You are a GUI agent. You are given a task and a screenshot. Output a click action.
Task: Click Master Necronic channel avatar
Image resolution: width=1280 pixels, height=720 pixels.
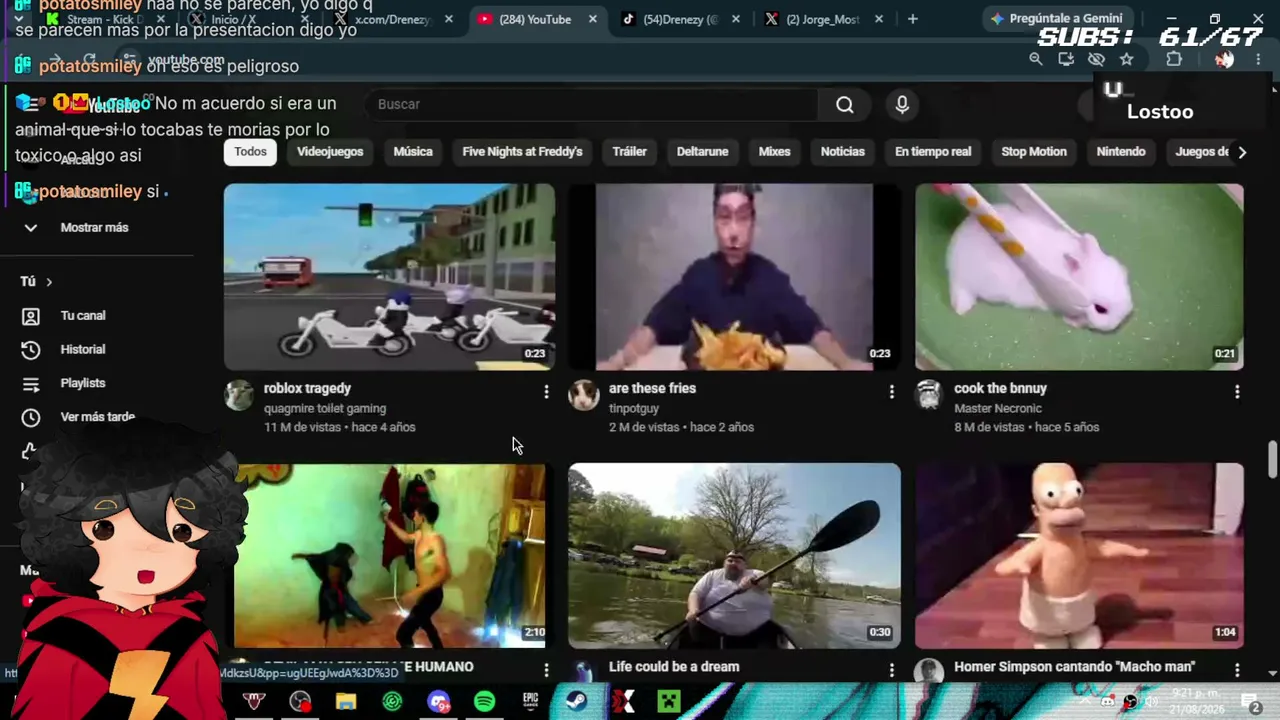[929, 395]
